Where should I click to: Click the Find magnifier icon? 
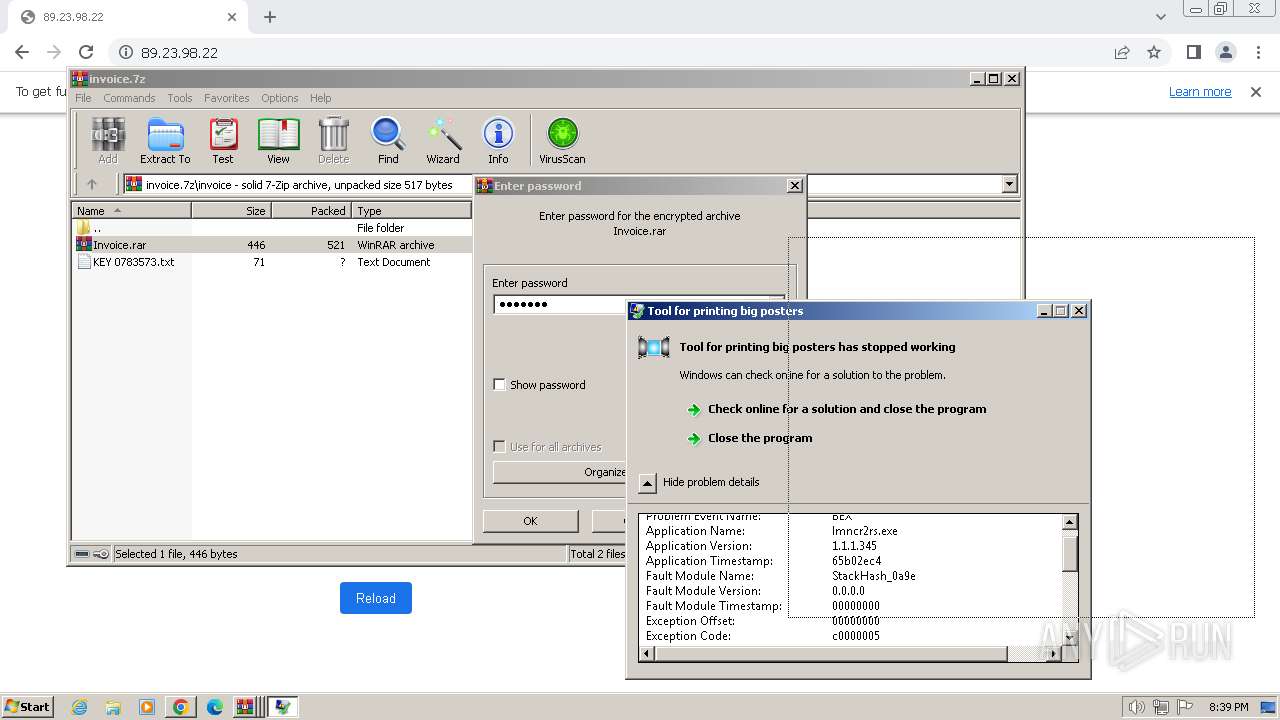pyautogui.click(x=388, y=140)
